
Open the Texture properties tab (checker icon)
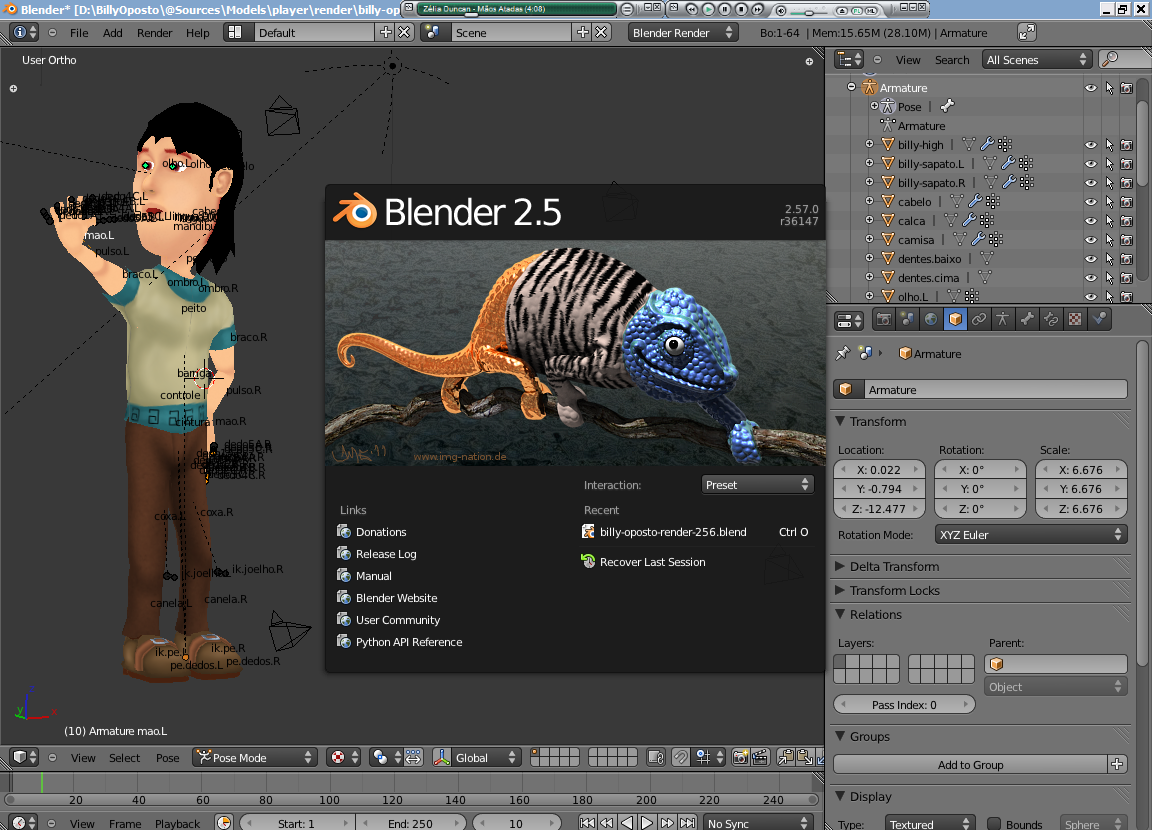click(1075, 319)
